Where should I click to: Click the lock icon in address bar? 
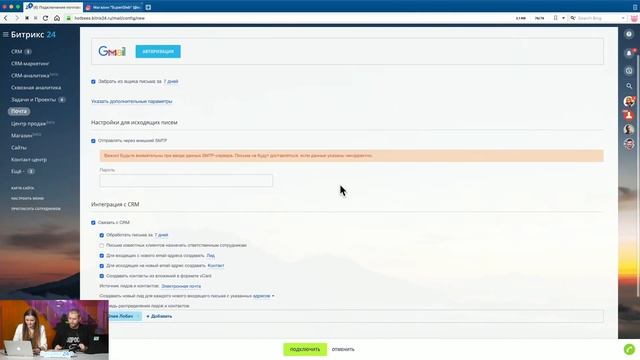click(69, 18)
